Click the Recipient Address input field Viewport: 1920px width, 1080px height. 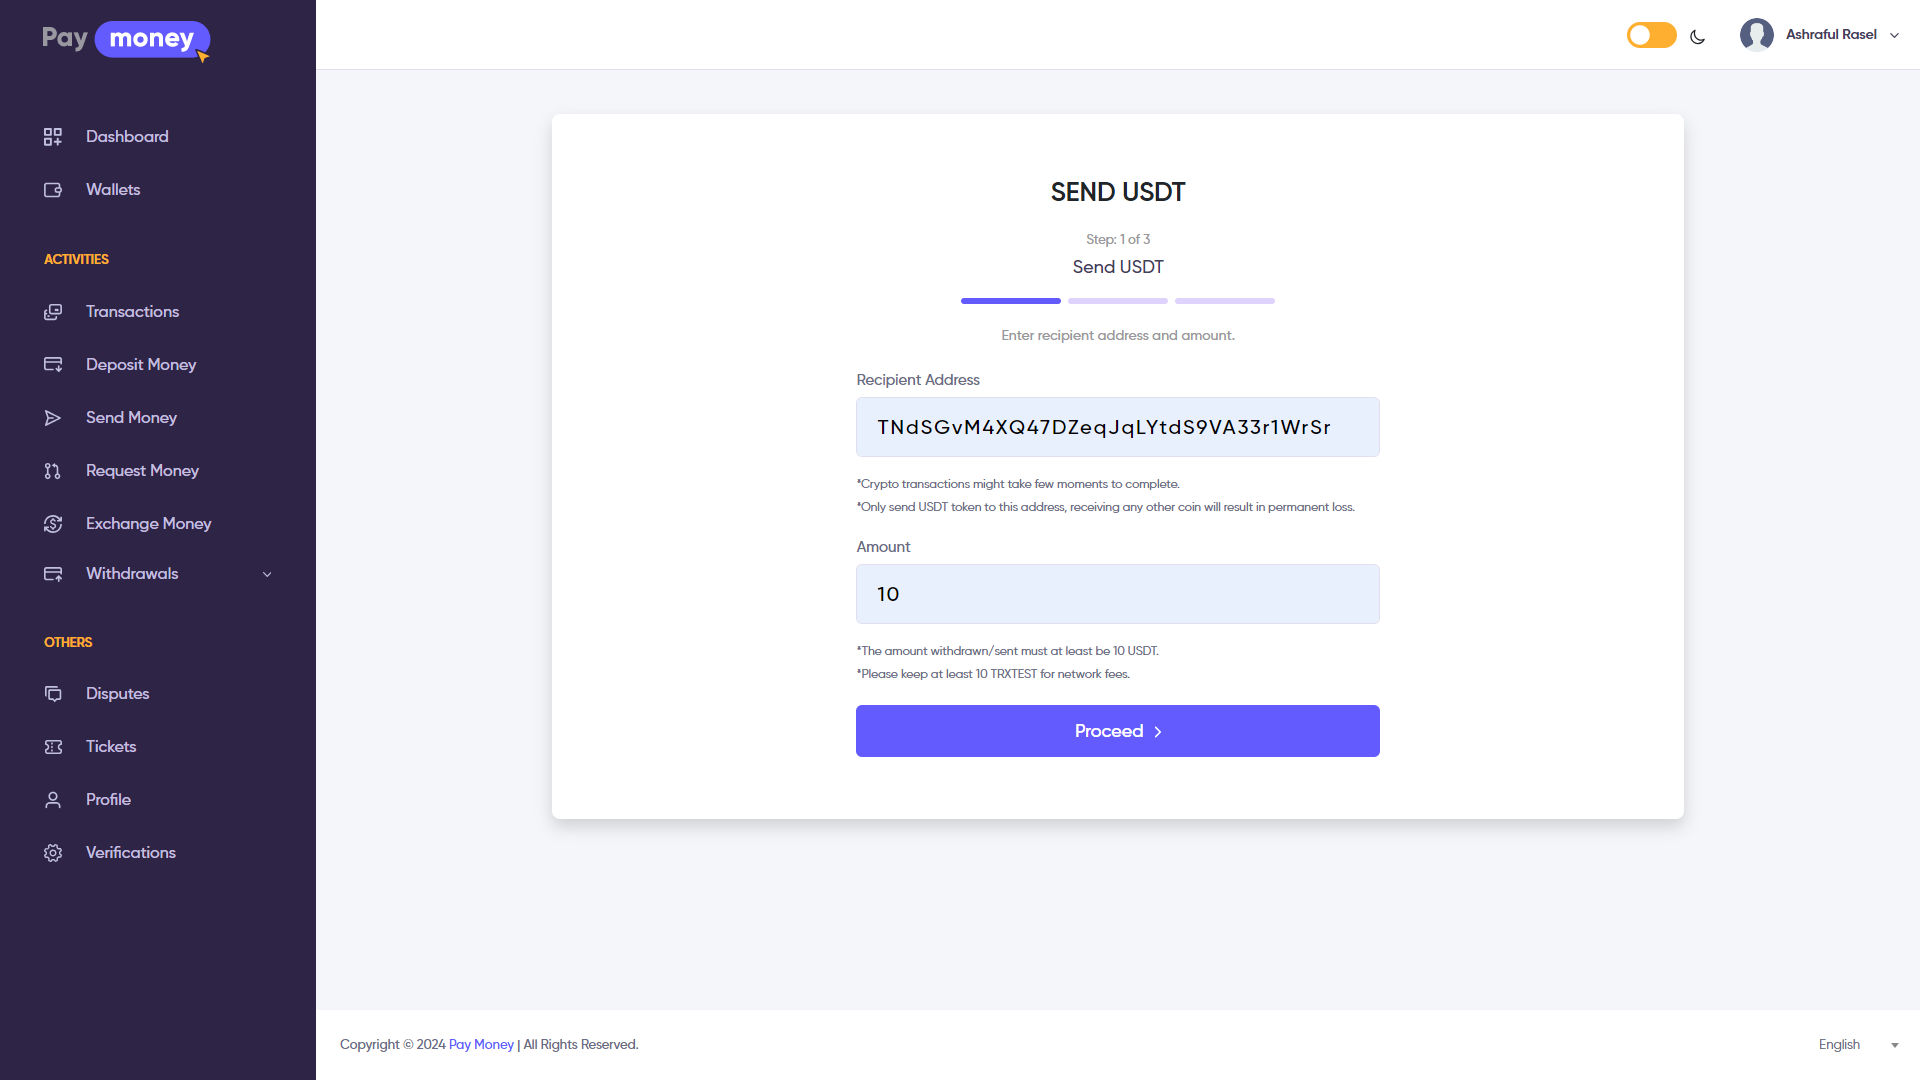coord(1117,427)
